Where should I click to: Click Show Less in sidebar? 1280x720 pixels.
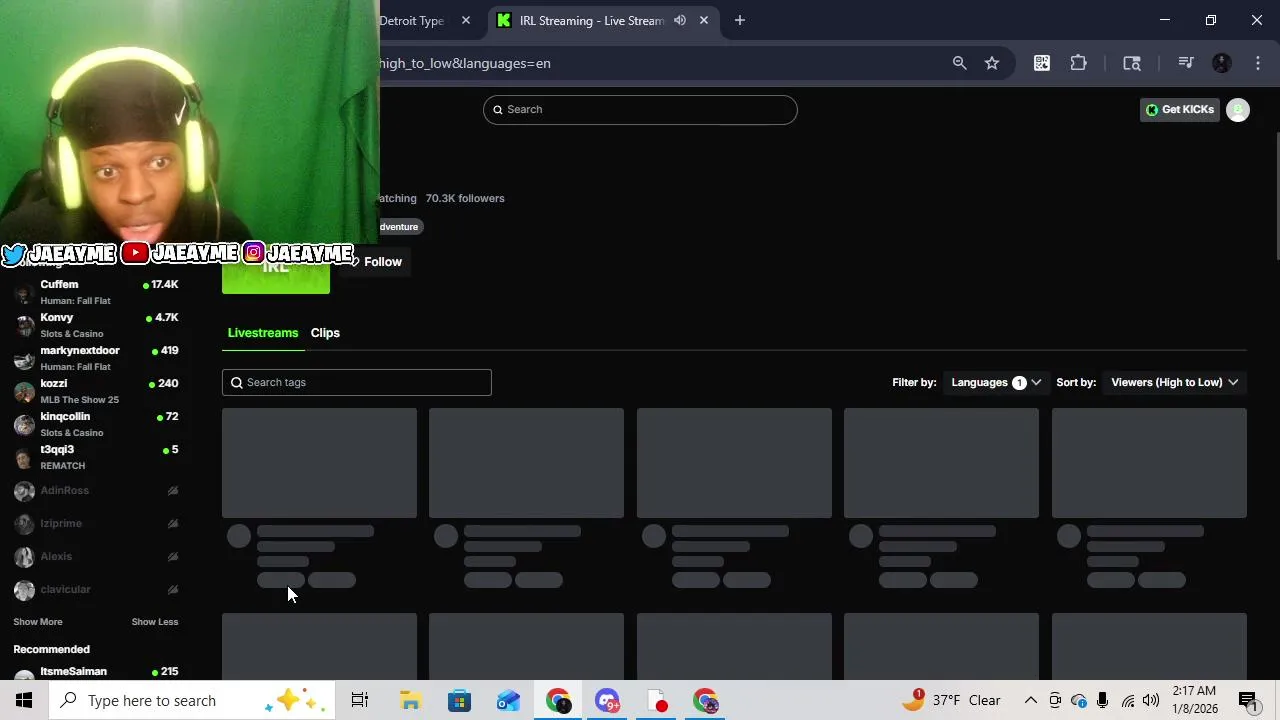(x=155, y=622)
